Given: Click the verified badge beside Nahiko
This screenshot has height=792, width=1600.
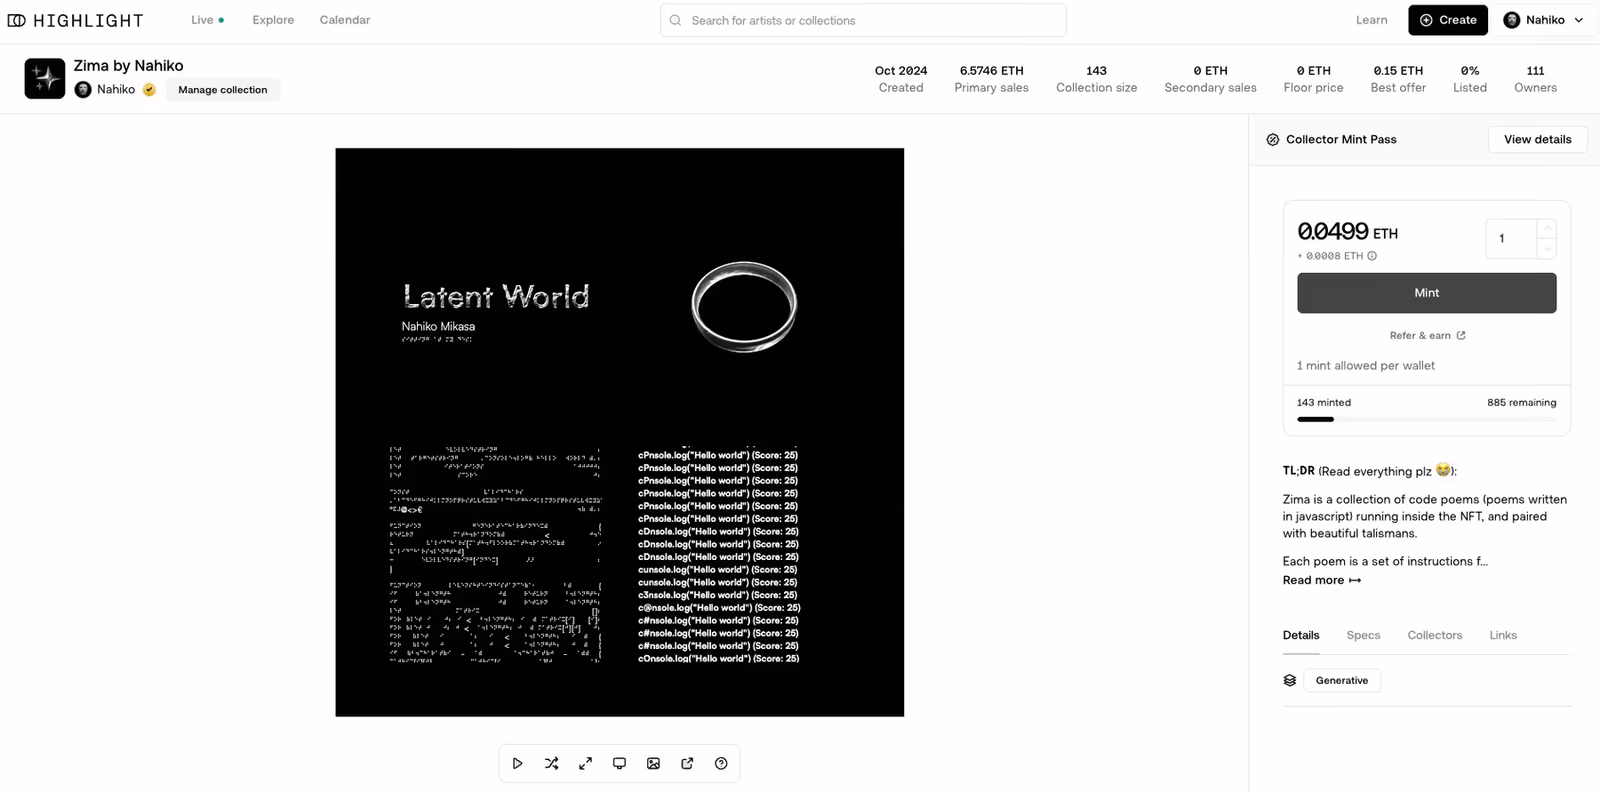Looking at the screenshot, I should pyautogui.click(x=149, y=89).
